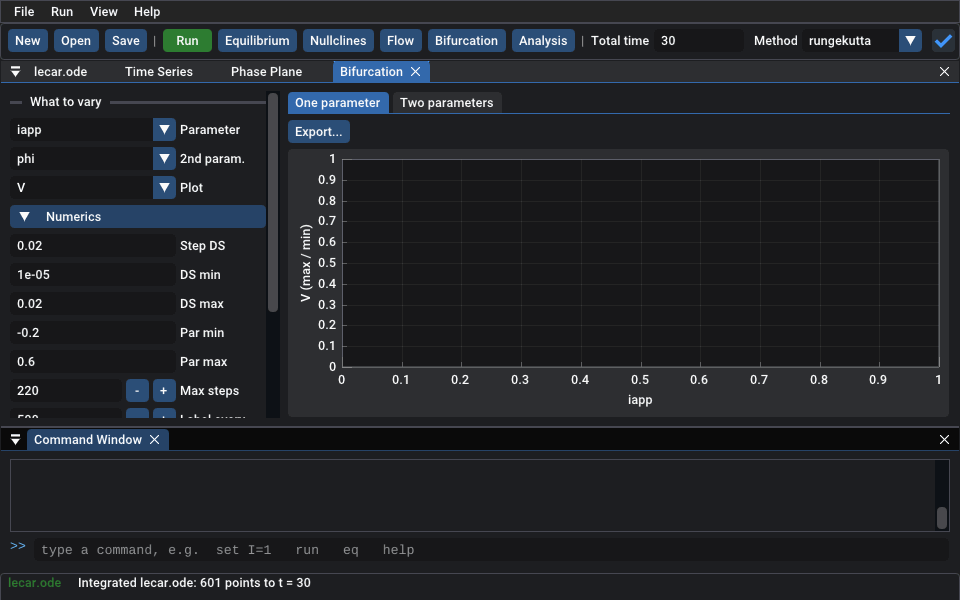This screenshot has width=960, height=600.
Task: Click the Save toolbar button
Action: point(126,41)
